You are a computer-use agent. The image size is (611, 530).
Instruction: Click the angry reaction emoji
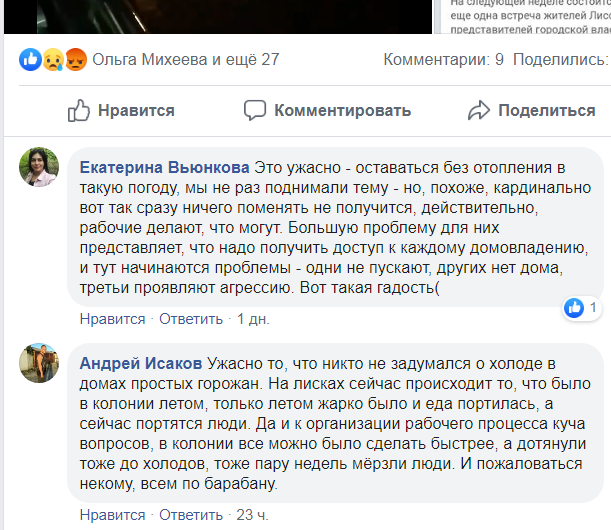76,60
